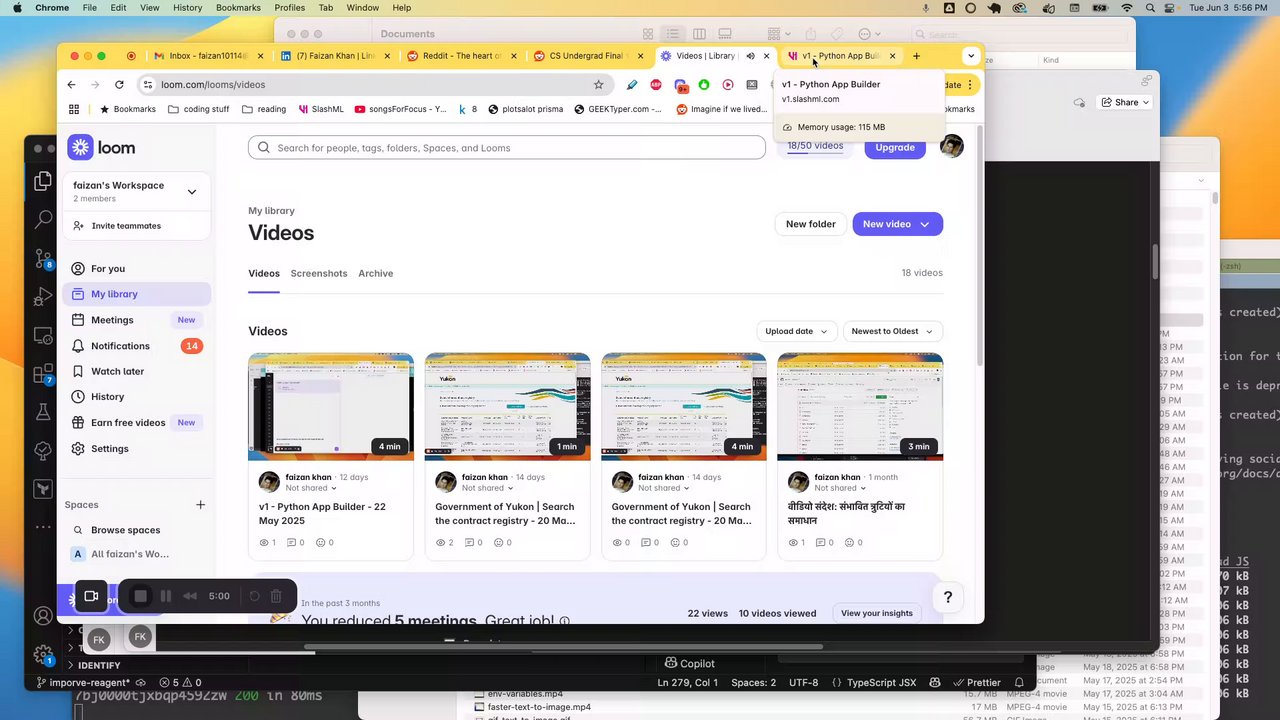The width and height of the screenshot is (1280, 720).
Task: Open the Upload date sort dropdown
Action: (x=796, y=331)
